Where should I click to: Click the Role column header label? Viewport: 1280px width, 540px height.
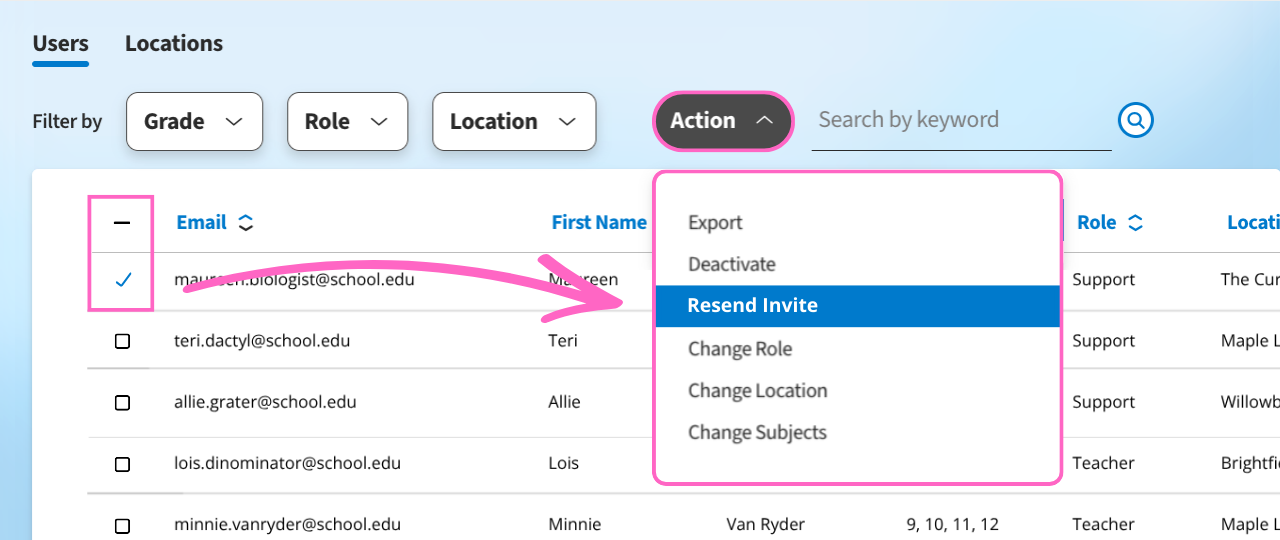pyautogui.click(x=1096, y=223)
